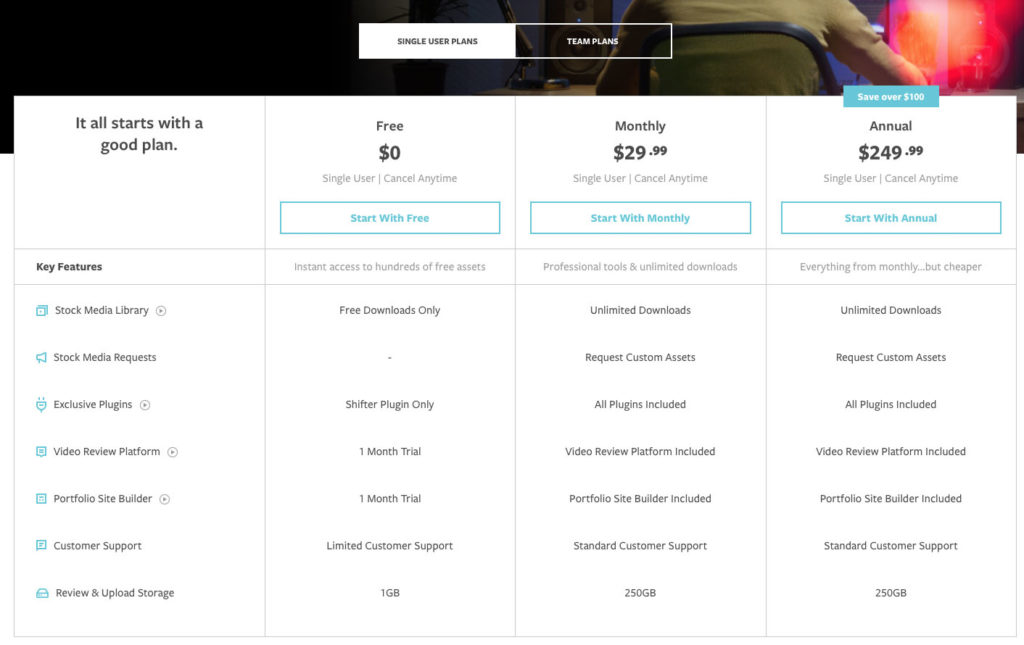Click the Customer Support feature label
The image size is (1024, 645).
click(98, 546)
